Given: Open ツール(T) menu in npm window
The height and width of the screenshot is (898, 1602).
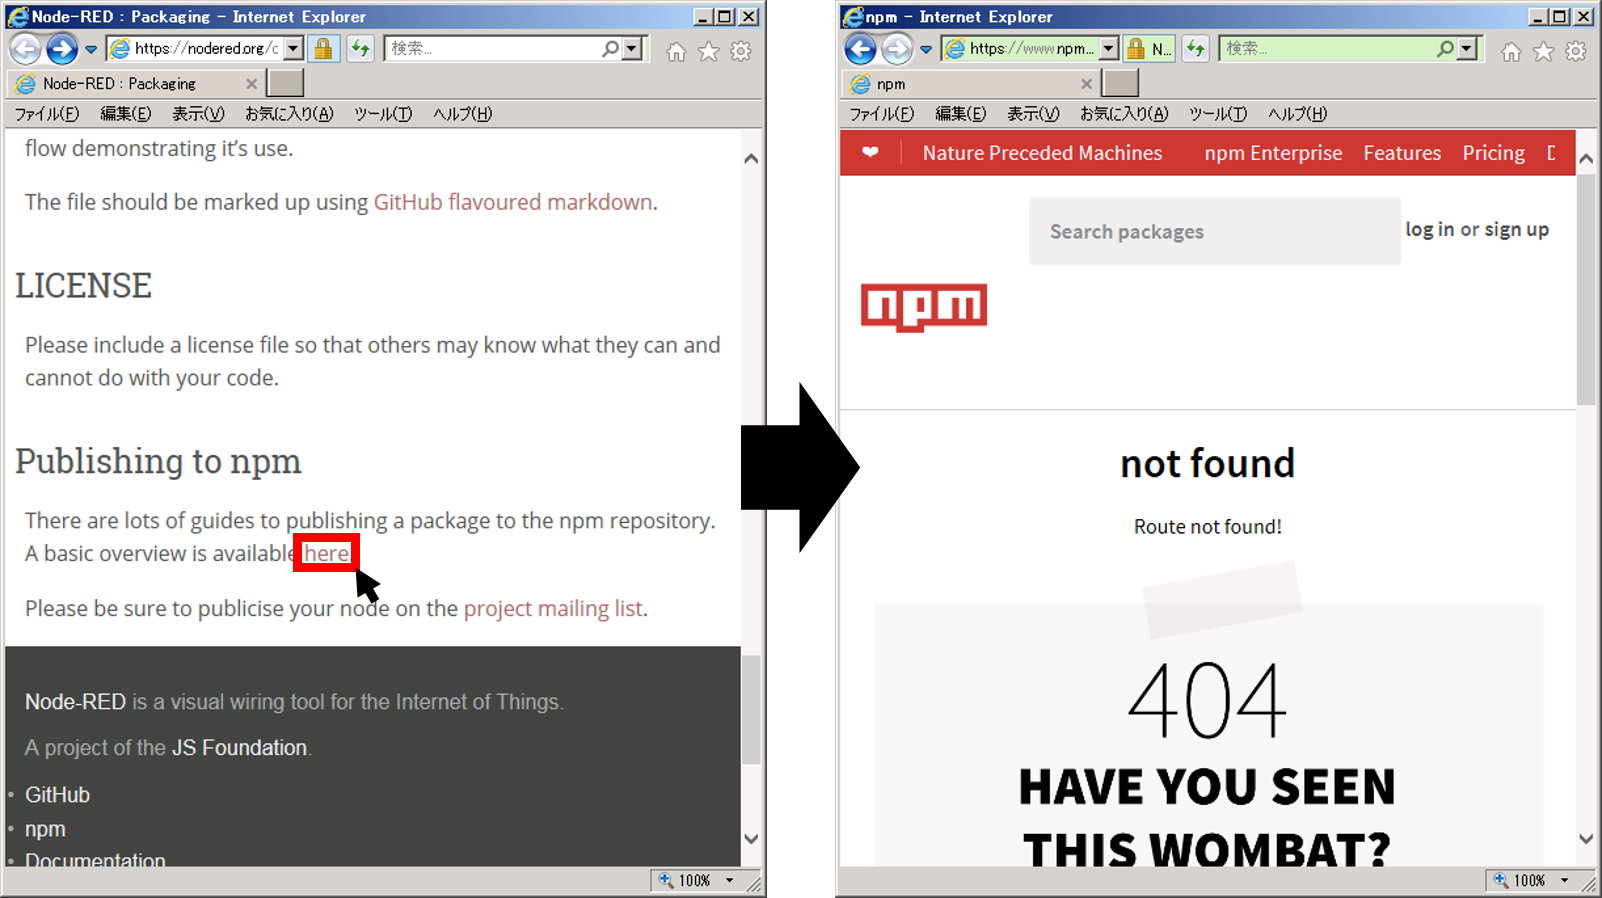Looking at the screenshot, I should click(x=1218, y=114).
